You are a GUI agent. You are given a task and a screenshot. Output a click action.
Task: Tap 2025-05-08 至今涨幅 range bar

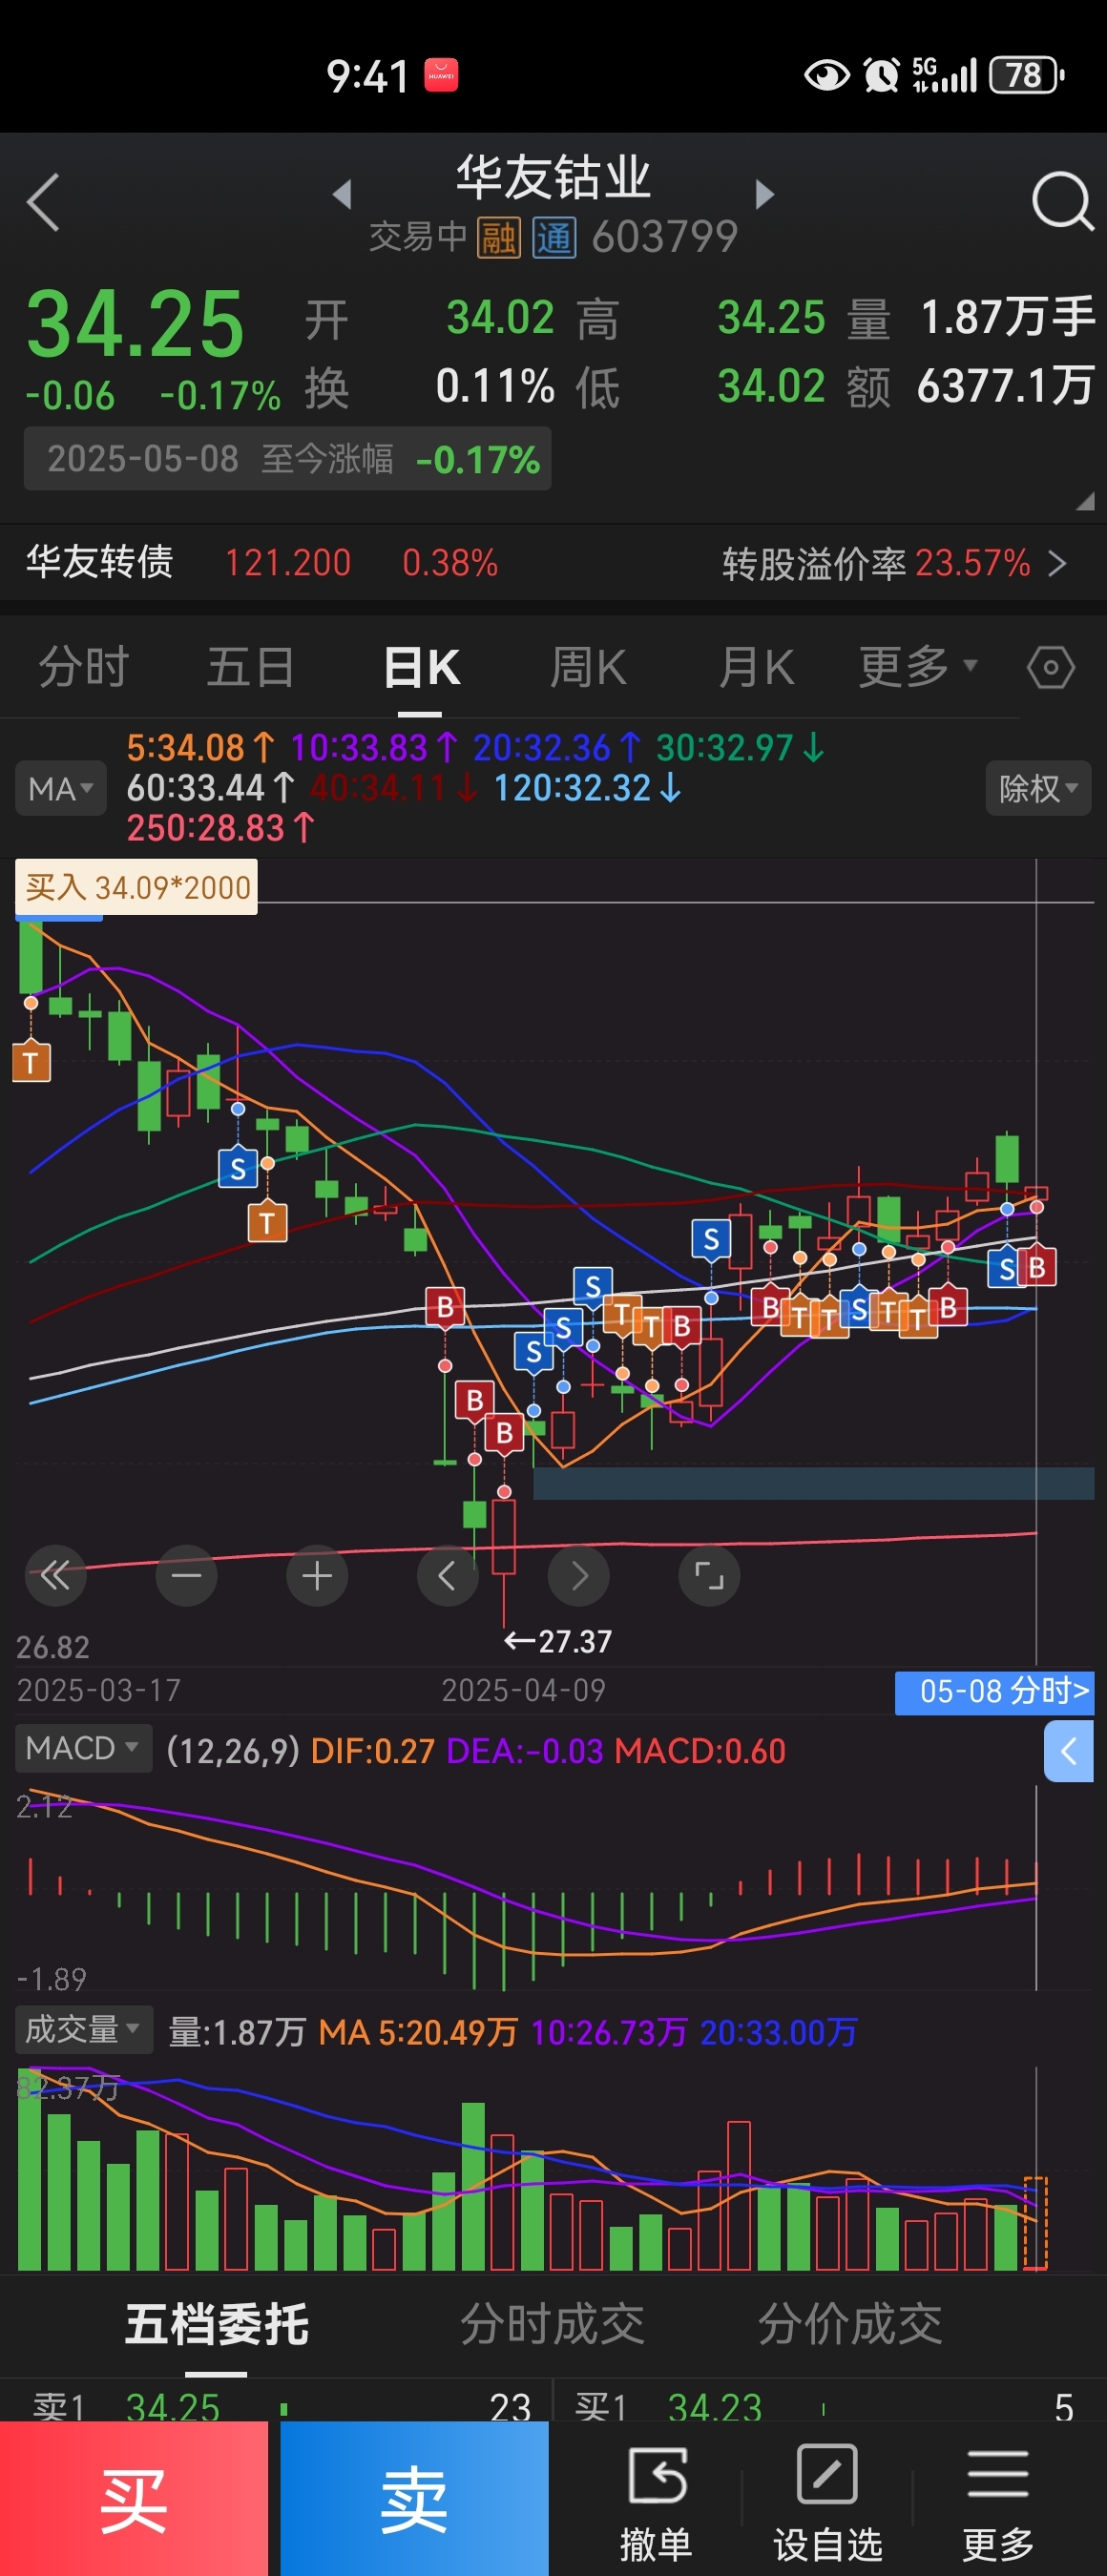pos(288,459)
